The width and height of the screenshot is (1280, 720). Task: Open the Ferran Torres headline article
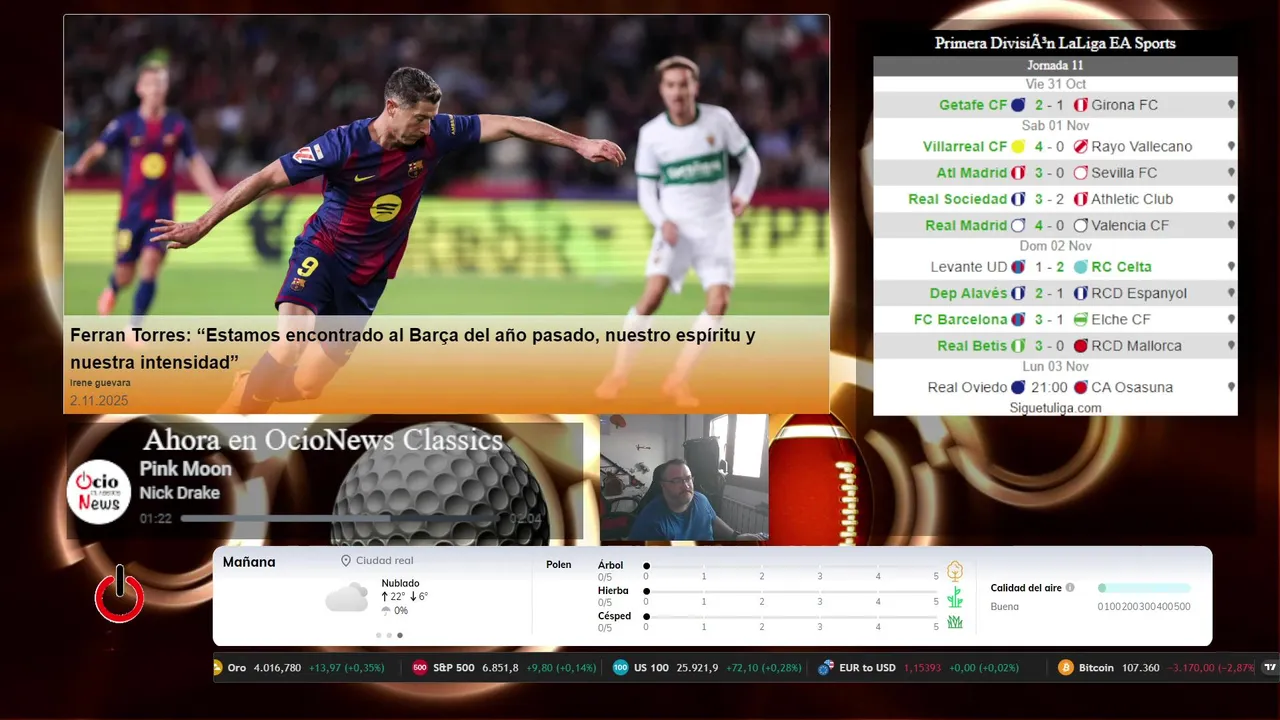413,349
